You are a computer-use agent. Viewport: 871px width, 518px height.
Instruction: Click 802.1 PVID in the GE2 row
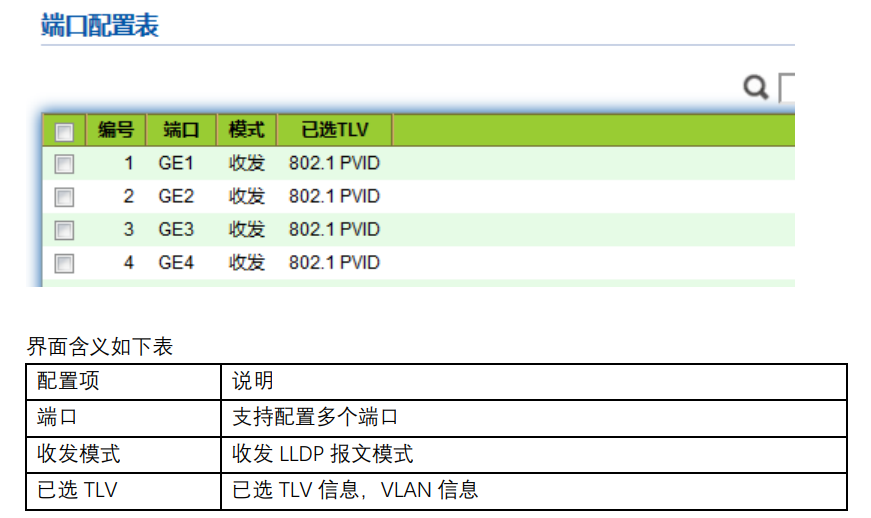click(334, 196)
